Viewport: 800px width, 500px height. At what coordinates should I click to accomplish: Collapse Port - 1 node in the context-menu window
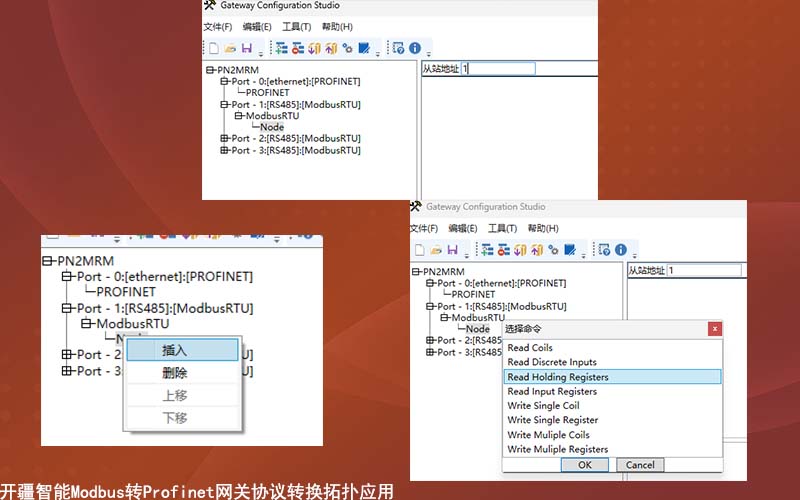pos(66,308)
